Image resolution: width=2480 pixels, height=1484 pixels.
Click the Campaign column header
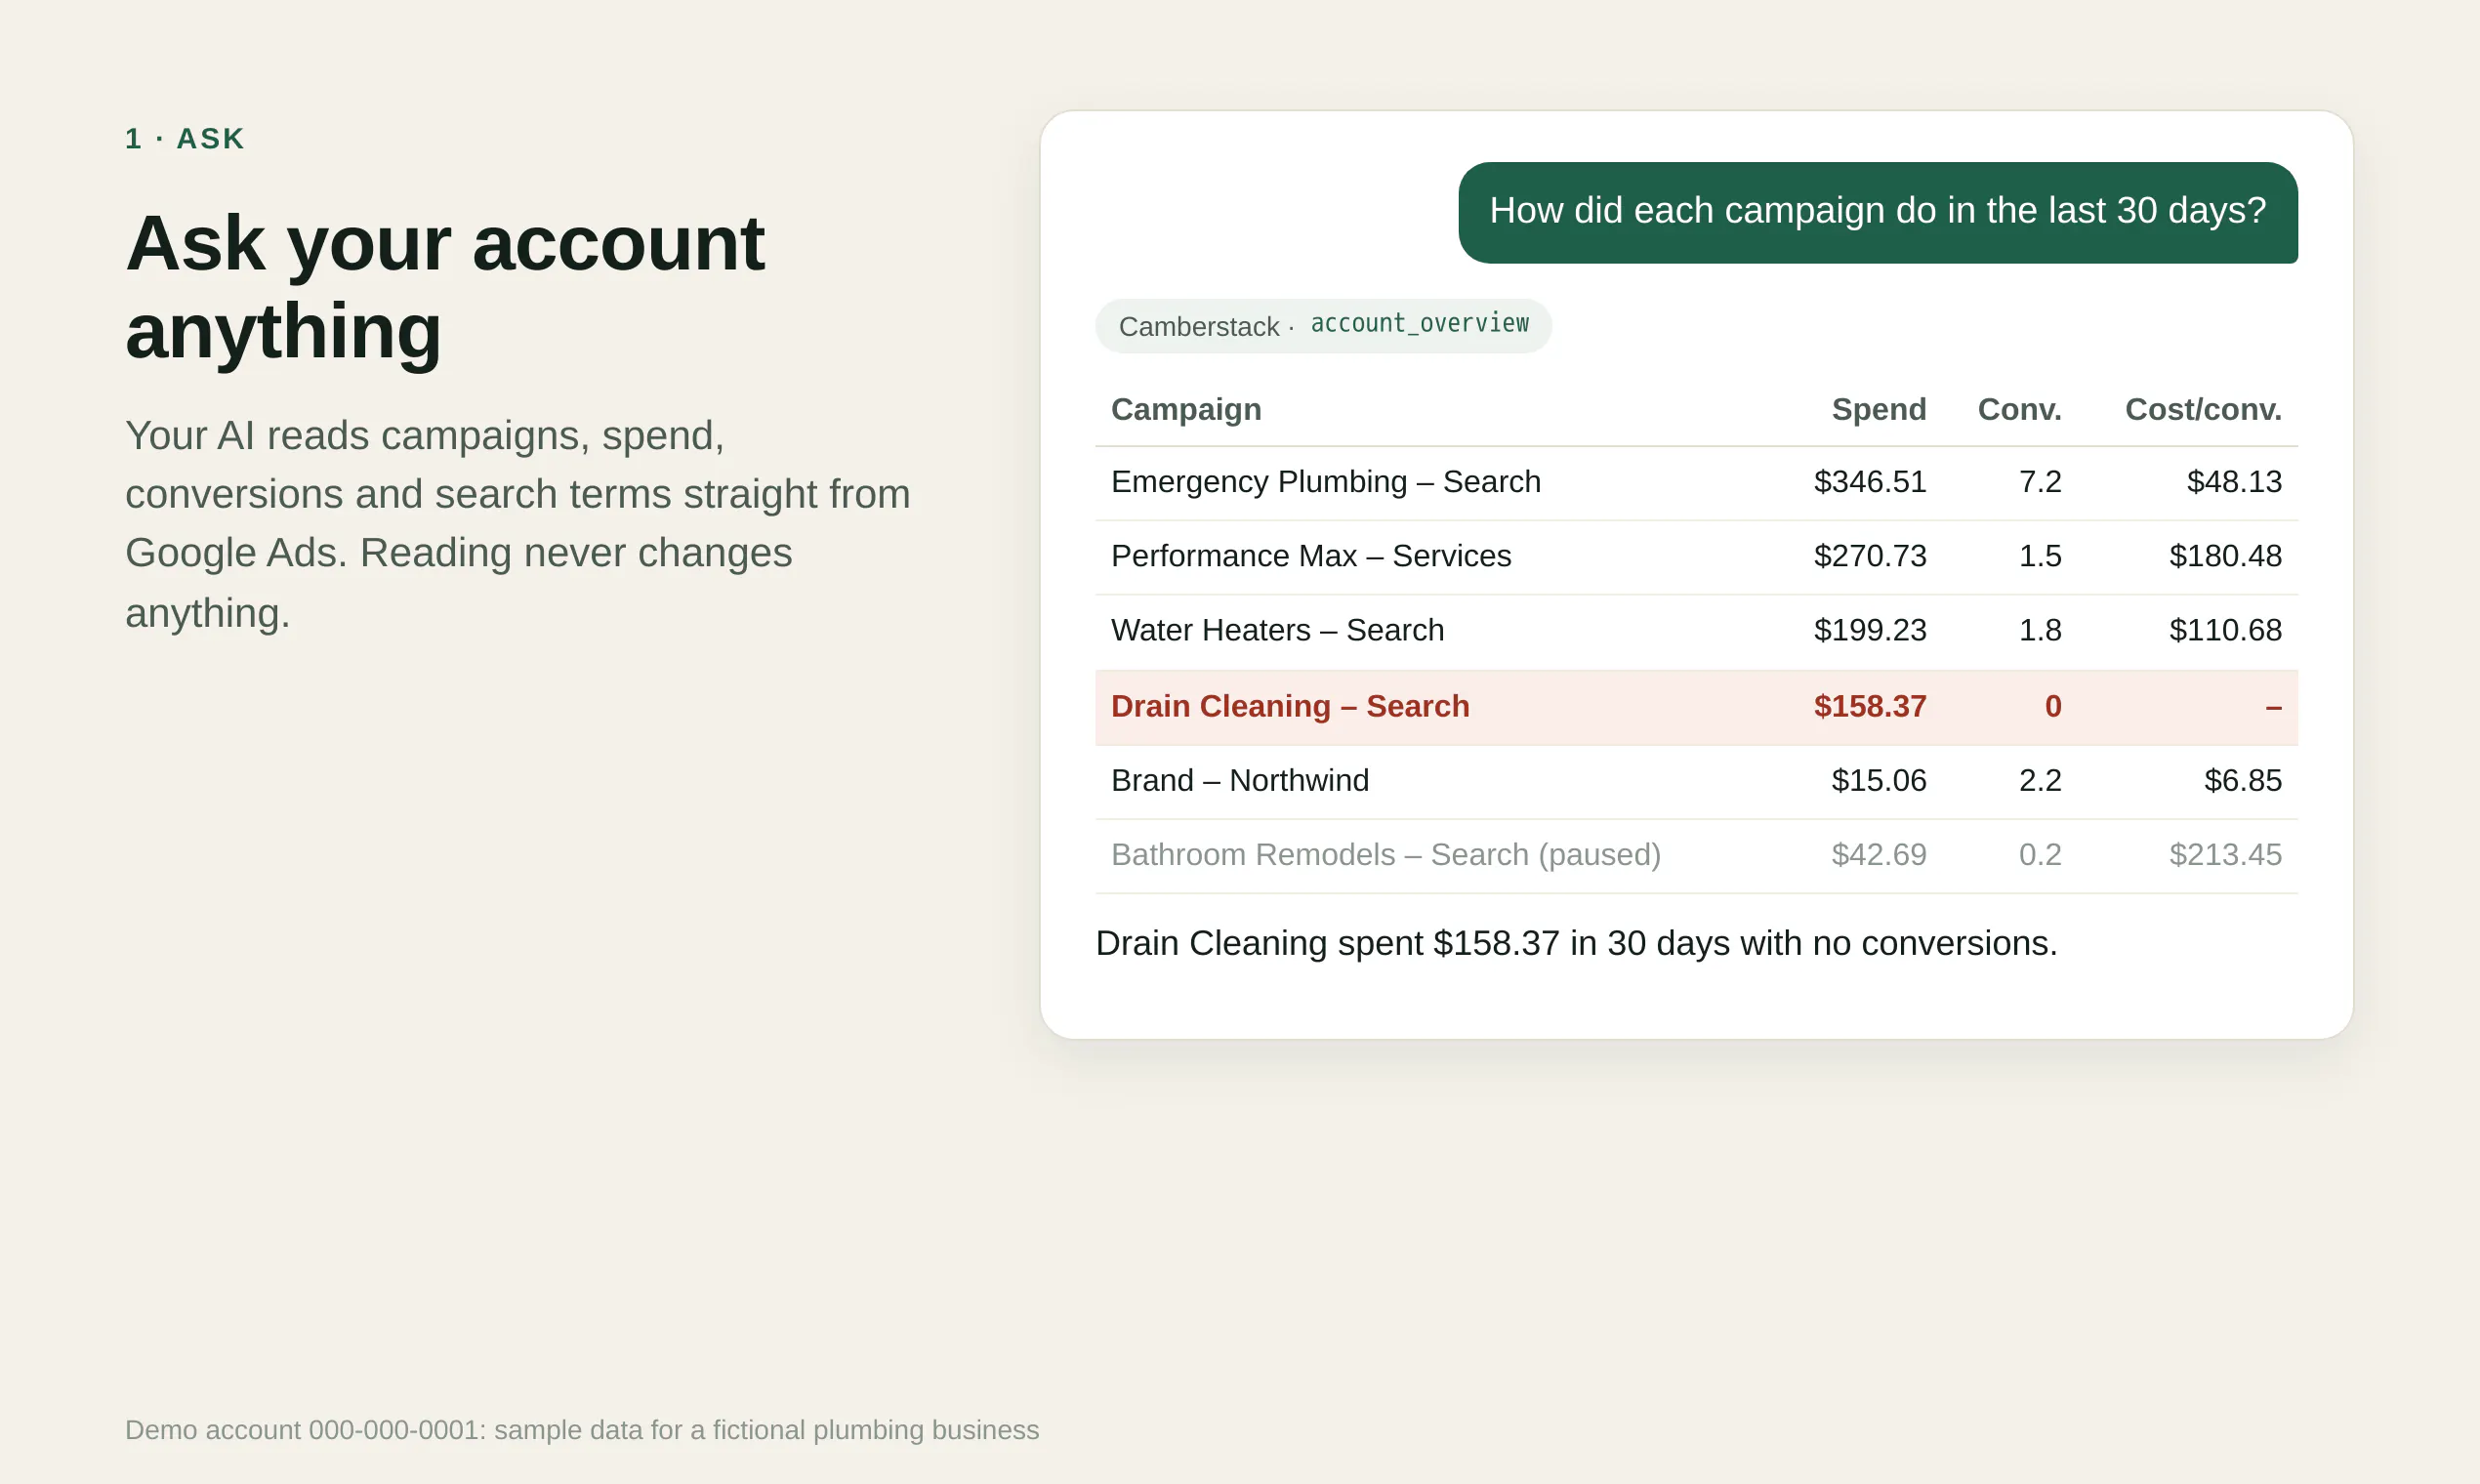pyautogui.click(x=1186, y=409)
